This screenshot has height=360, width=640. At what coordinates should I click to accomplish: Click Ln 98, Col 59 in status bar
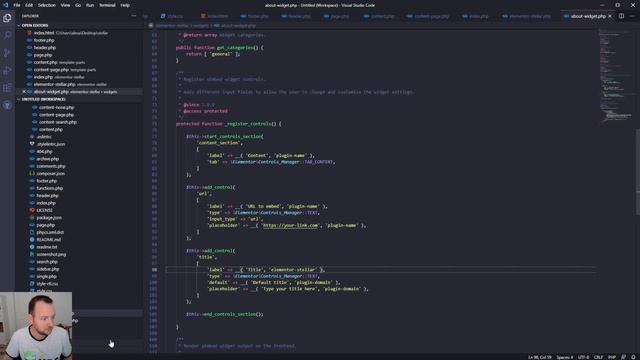(540, 357)
